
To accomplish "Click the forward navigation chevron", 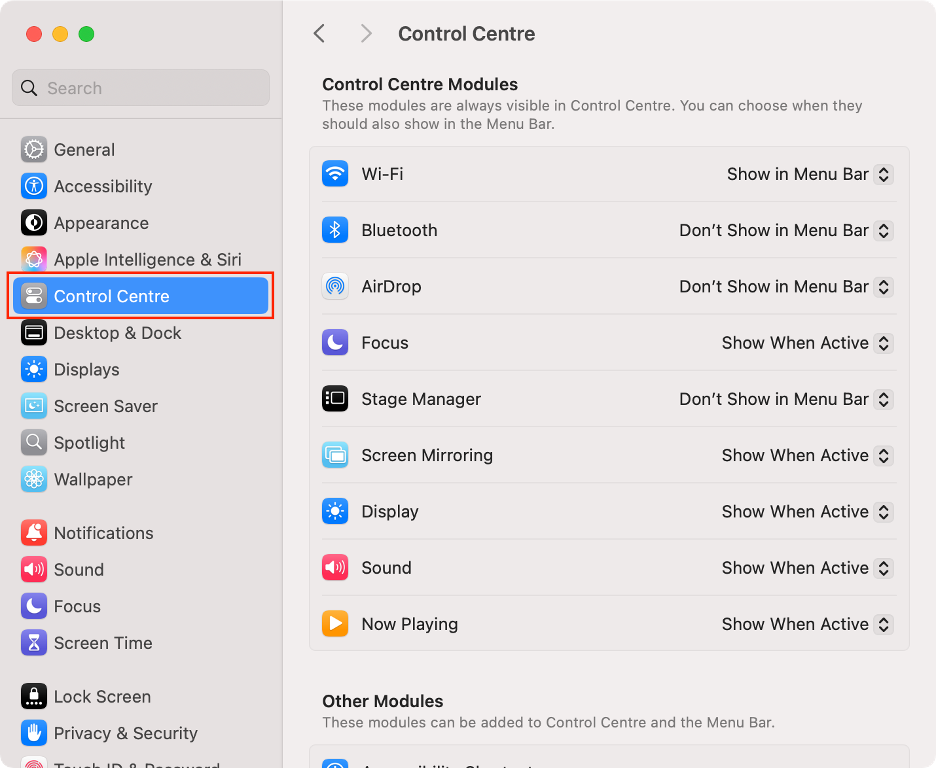I will point(366,33).
